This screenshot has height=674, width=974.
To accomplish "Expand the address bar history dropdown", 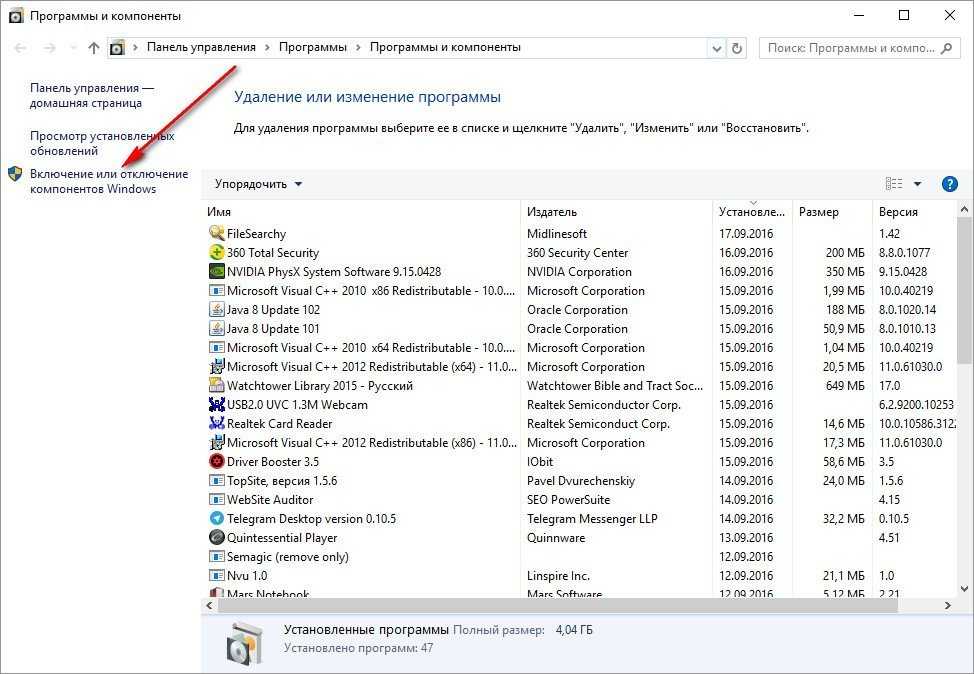I will [x=716, y=47].
